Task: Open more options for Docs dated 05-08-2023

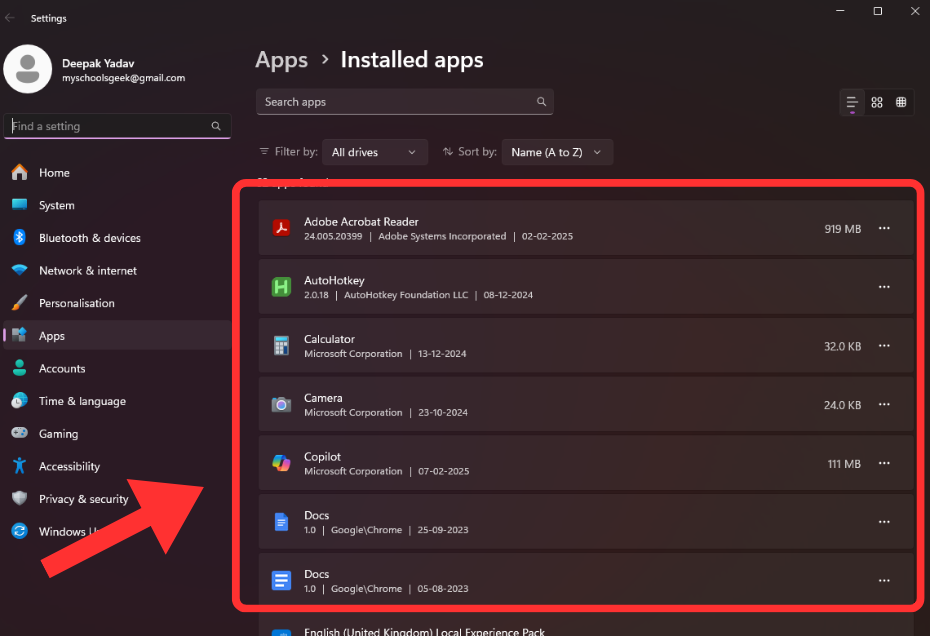Action: 884,581
